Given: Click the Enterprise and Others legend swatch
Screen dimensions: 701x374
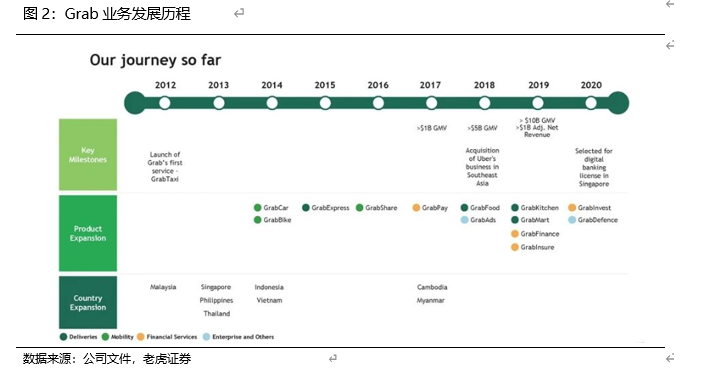Looking at the screenshot, I should [x=206, y=337].
